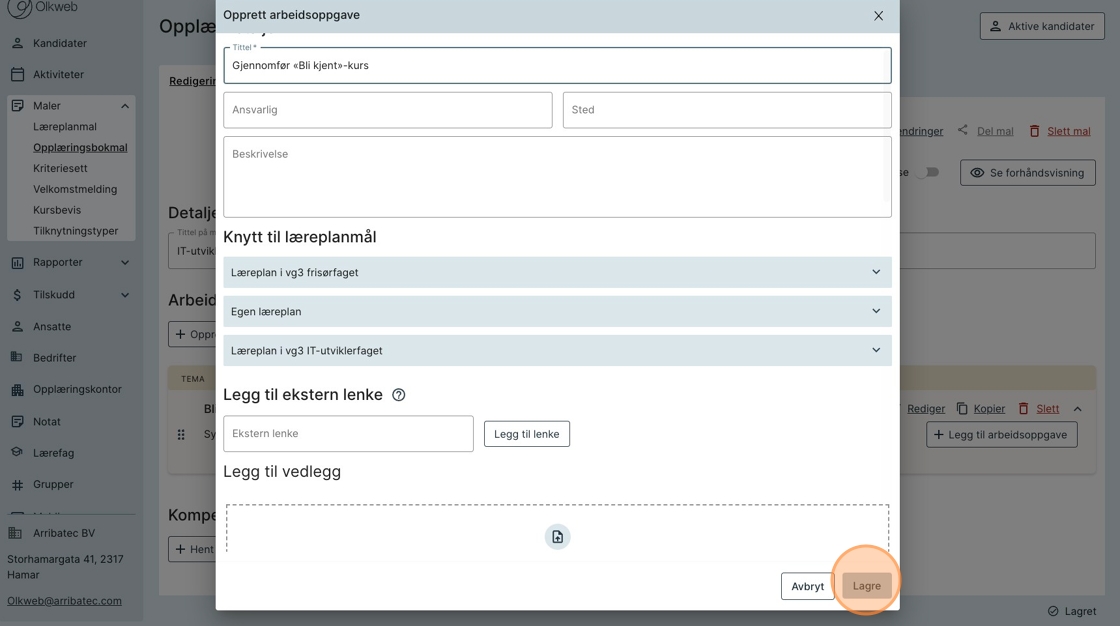Click the Opplæringskontor office icon

point(18,390)
